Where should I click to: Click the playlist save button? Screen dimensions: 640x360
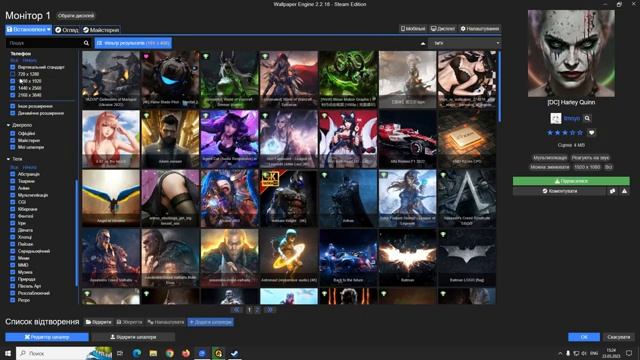pyautogui.click(x=129, y=322)
